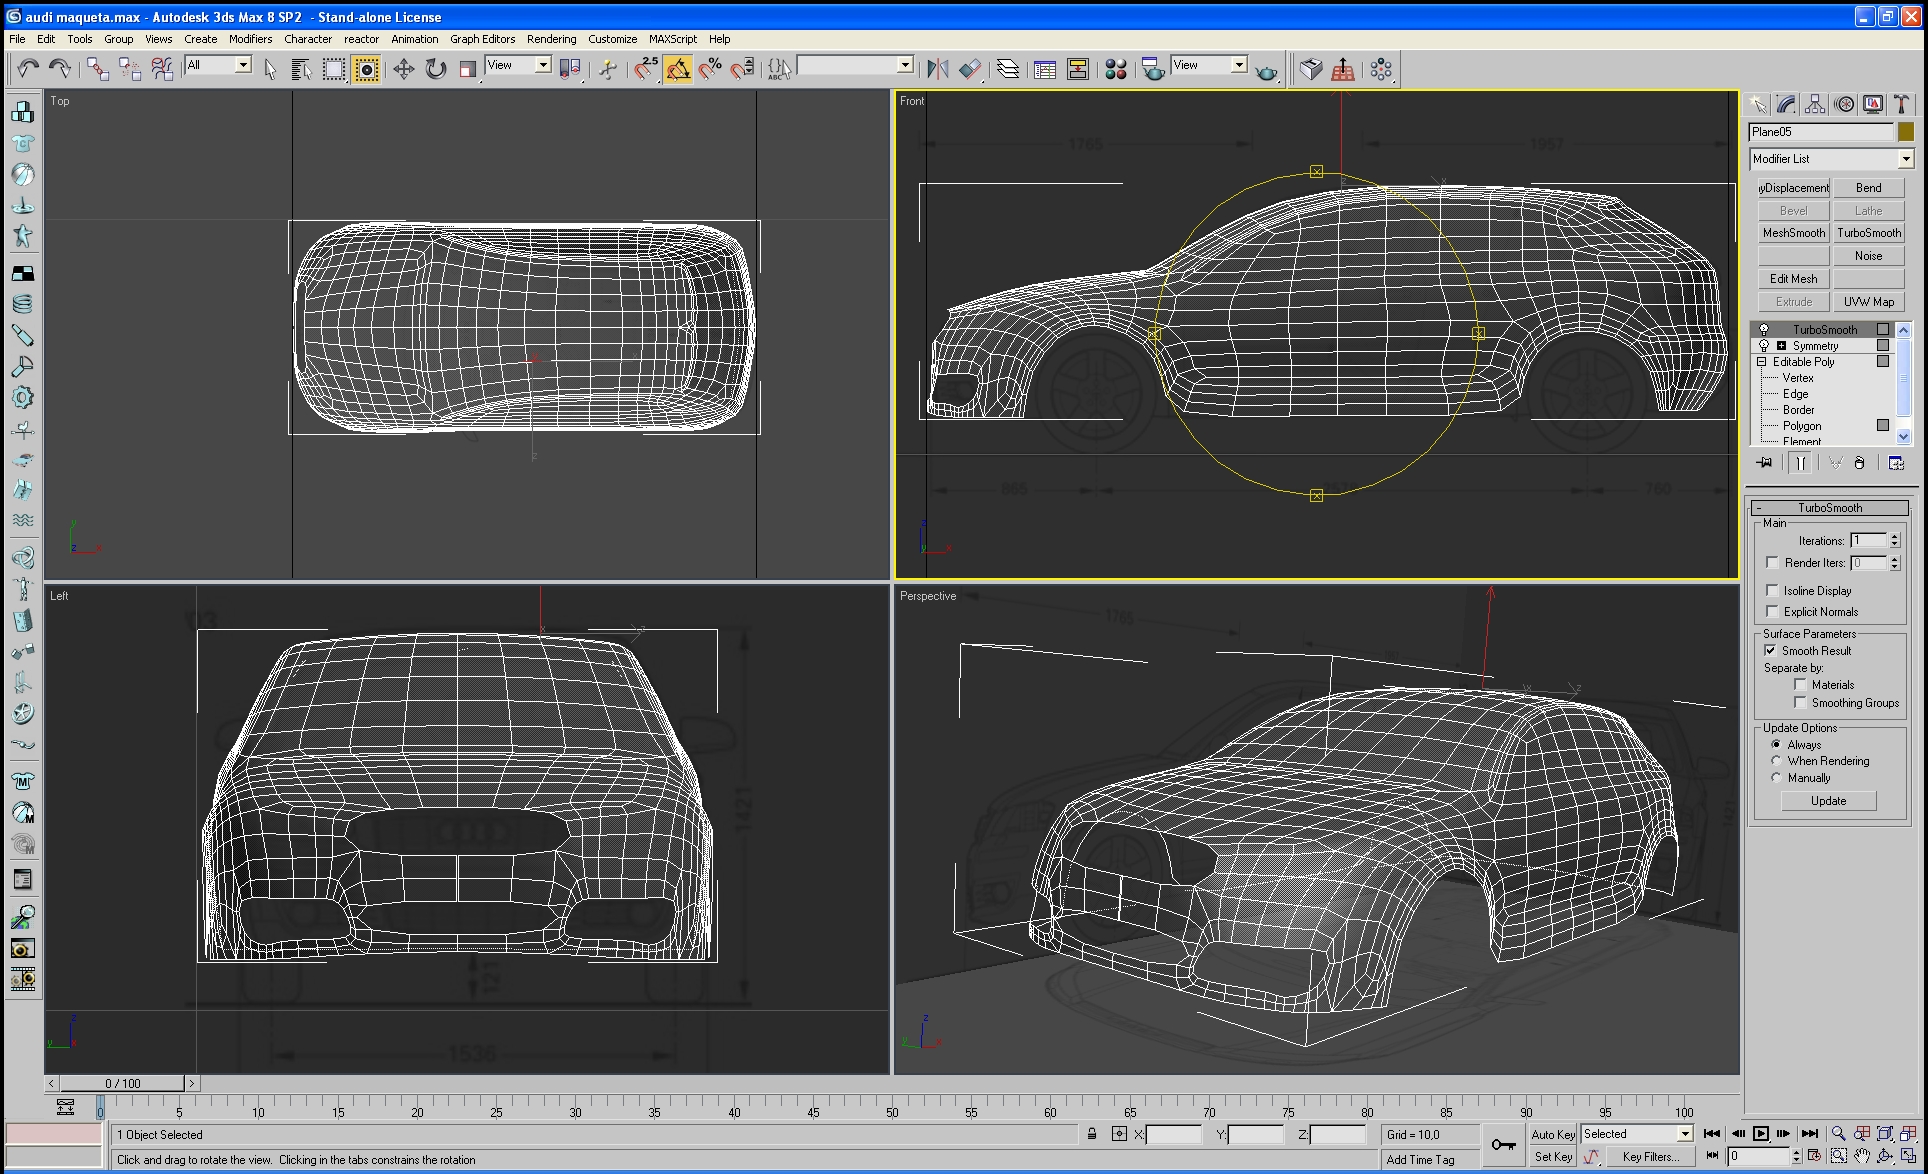Viewport: 1928px width, 1174px height.
Task: Click the Plane05 object color swatch
Action: [x=1905, y=132]
